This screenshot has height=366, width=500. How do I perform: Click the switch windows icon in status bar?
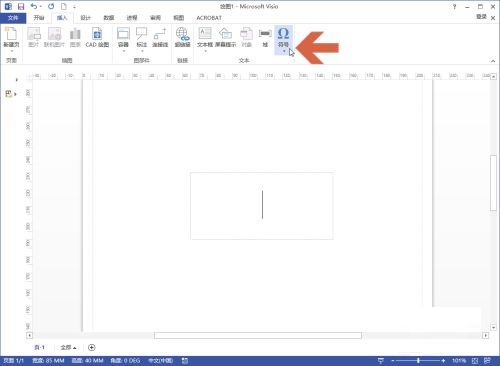click(x=487, y=360)
